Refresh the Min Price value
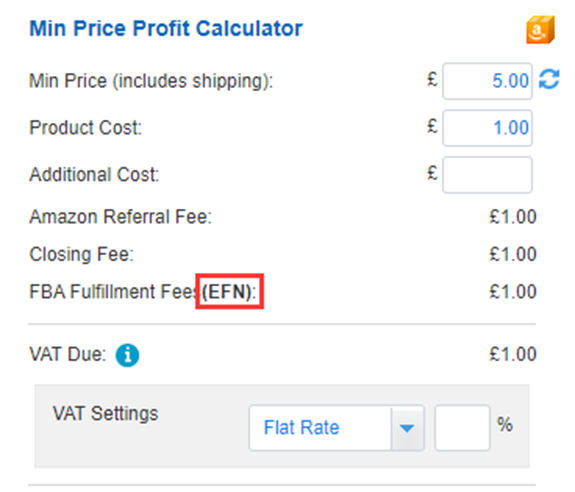575x492 pixels. [x=549, y=79]
